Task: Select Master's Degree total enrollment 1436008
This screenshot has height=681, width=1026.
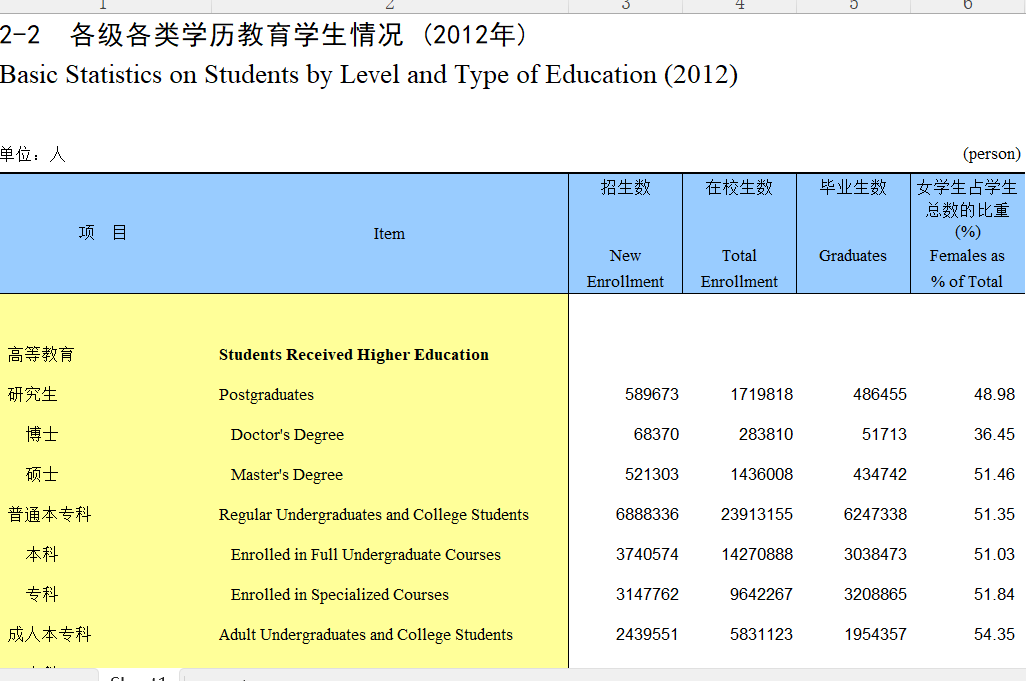Action: click(762, 474)
